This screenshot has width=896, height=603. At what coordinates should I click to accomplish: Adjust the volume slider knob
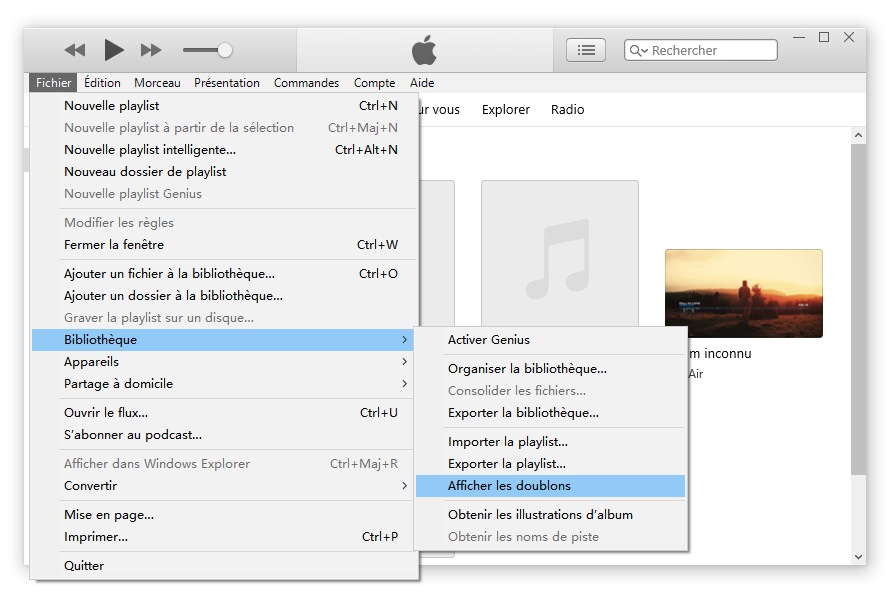tap(225, 50)
